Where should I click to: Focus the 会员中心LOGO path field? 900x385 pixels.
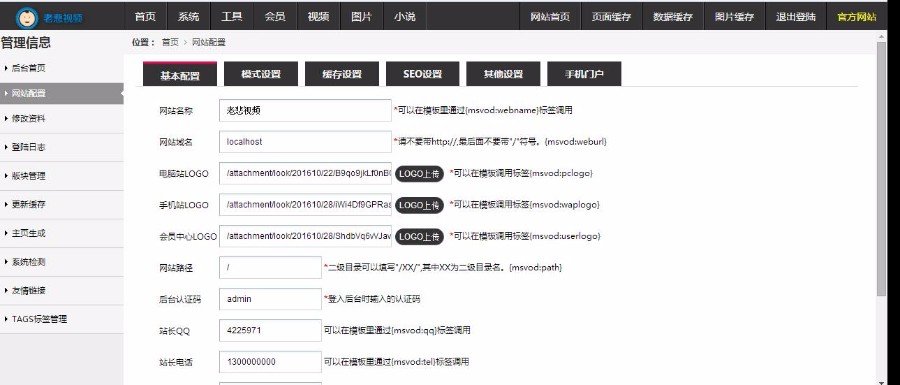tap(305, 236)
